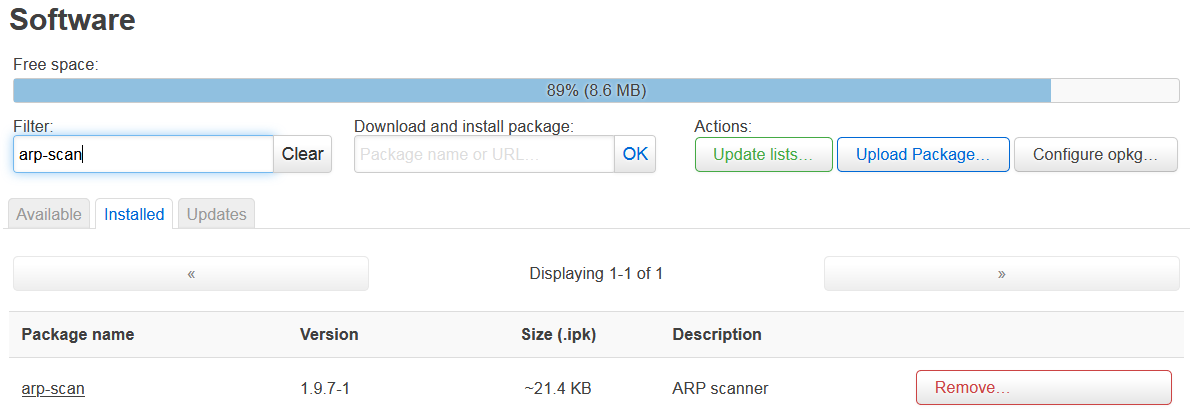
Task: Click the free space usage bar
Action: click(x=596, y=90)
